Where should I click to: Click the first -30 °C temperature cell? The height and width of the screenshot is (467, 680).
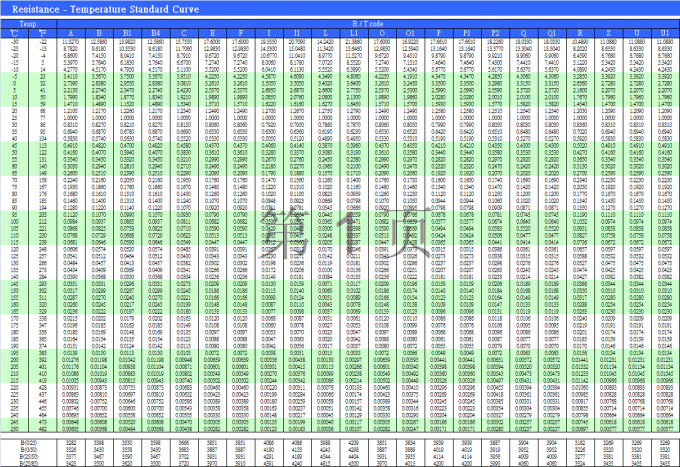click(x=14, y=39)
